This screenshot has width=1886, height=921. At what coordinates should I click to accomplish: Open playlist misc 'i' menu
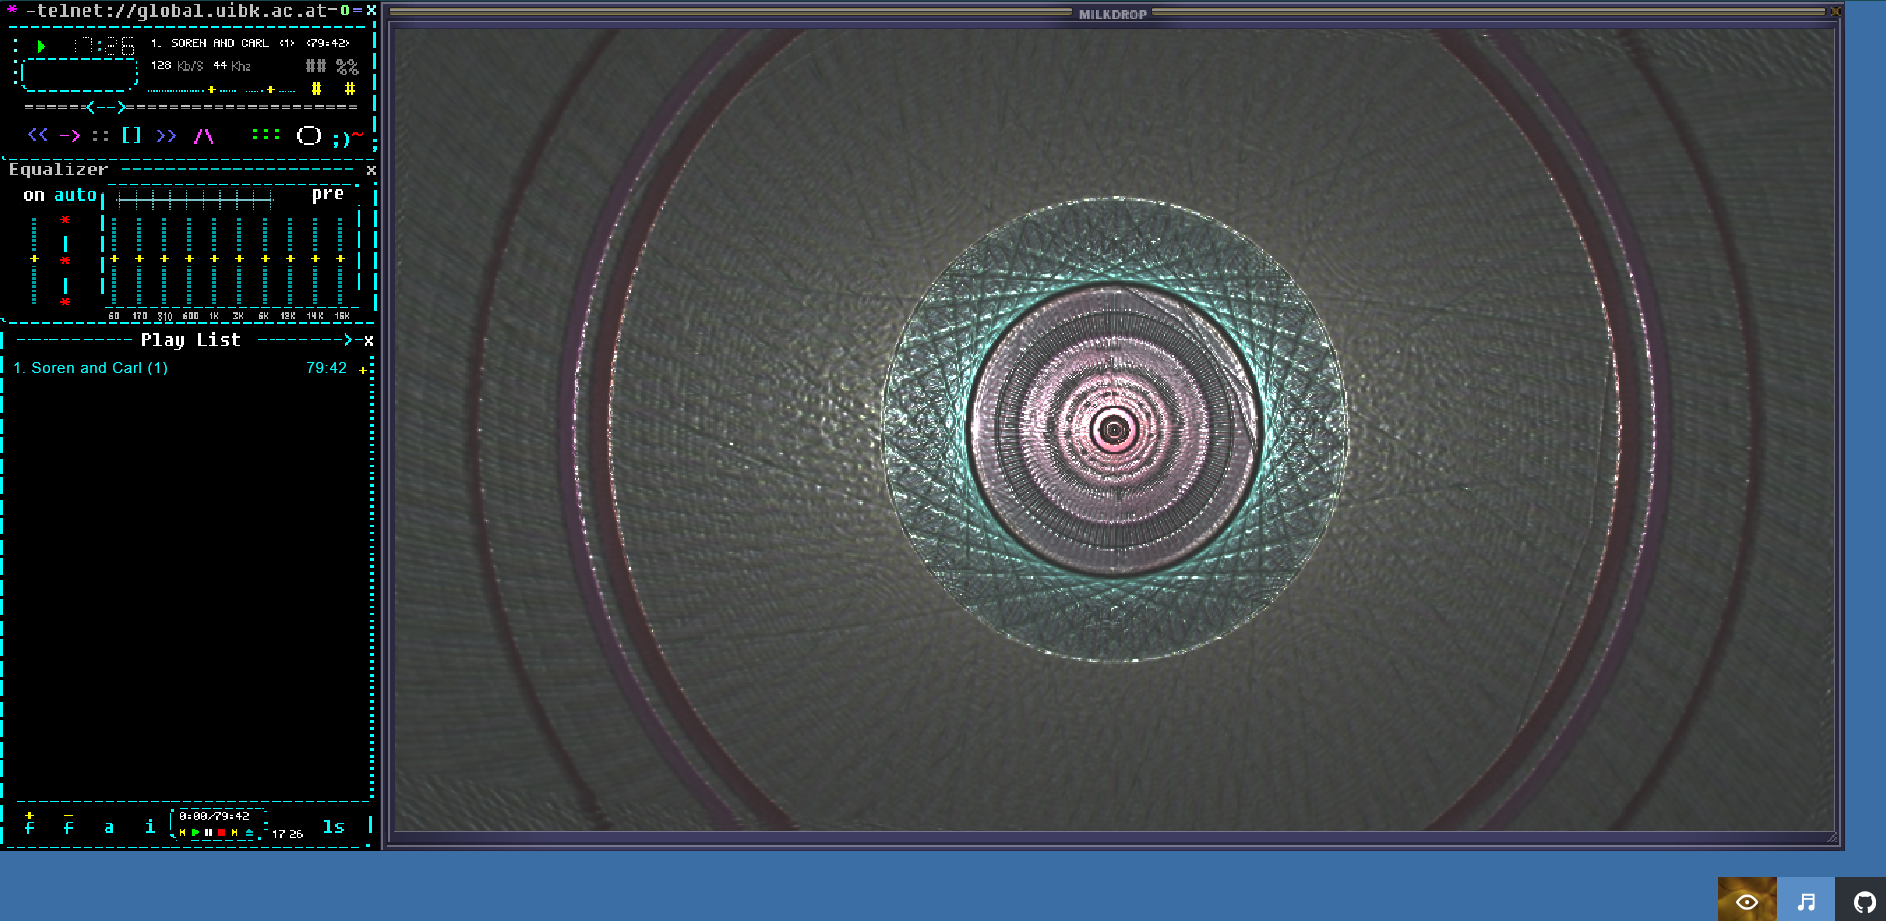coord(150,826)
